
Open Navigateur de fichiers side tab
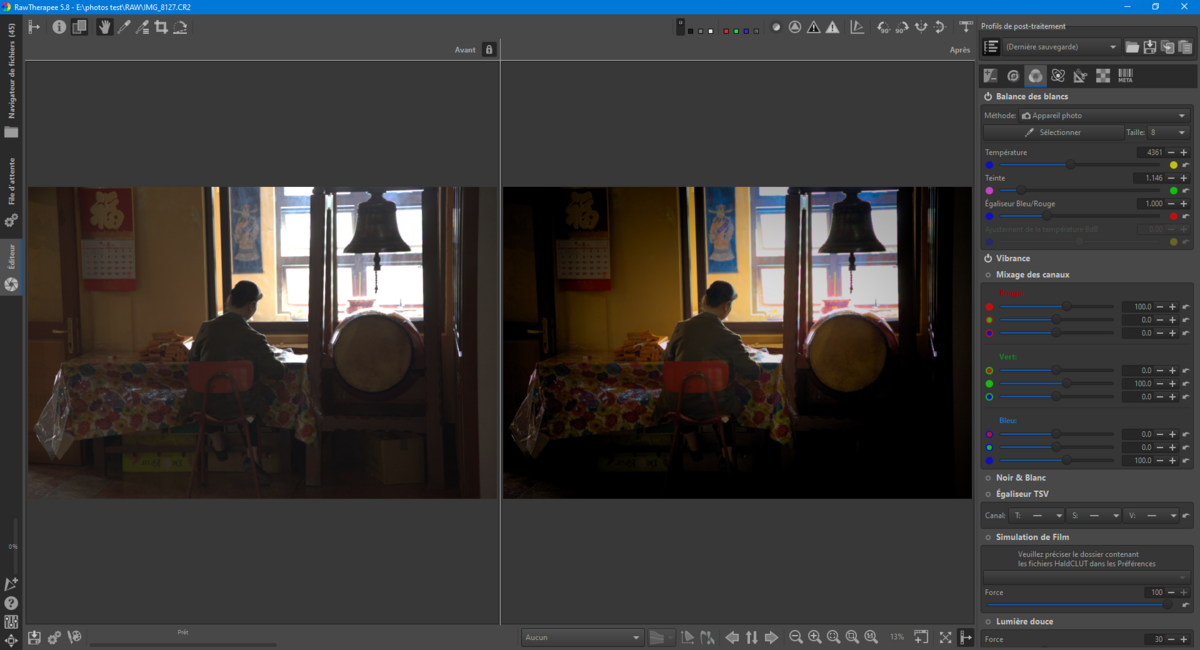click(x=11, y=83)
